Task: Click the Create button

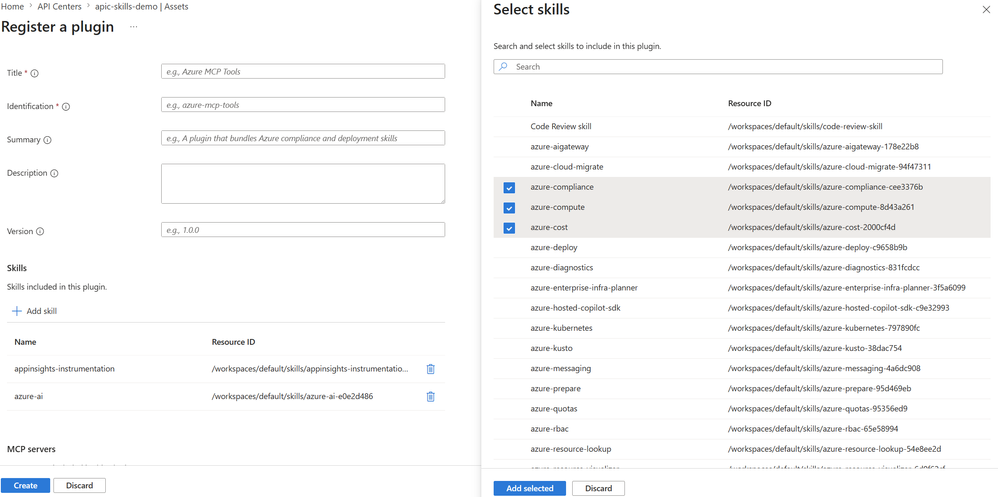Action: [x=25, y=486]
